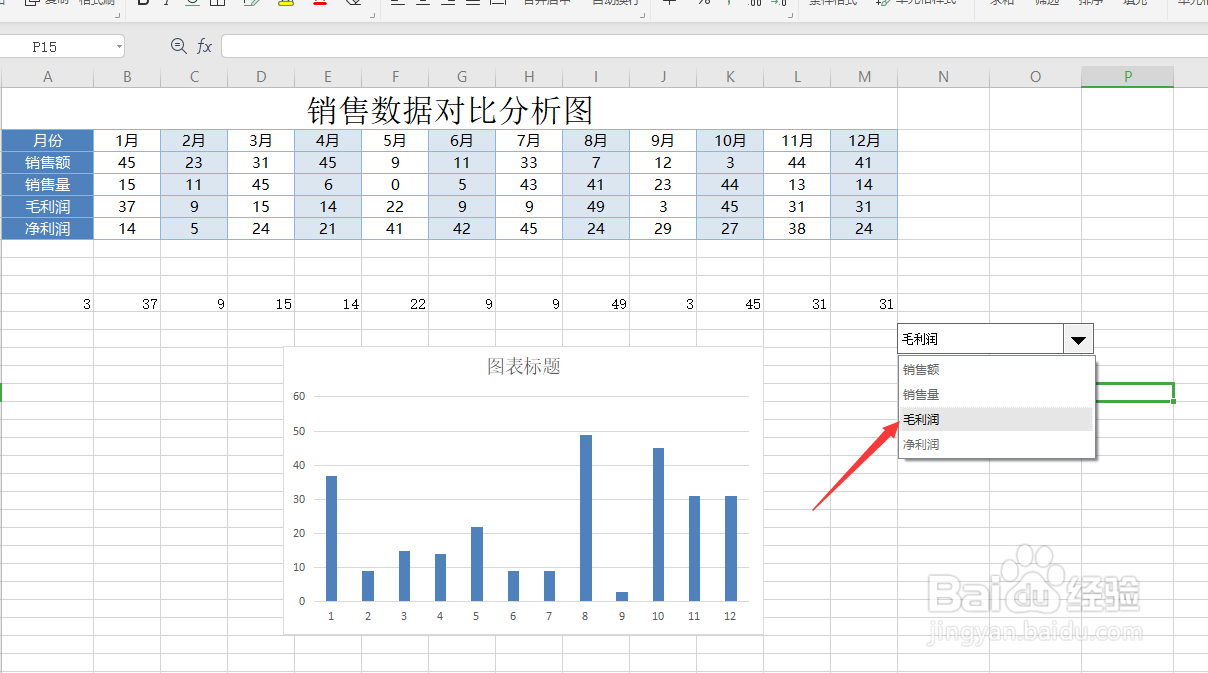Click the 净利润 row label in table
Image resolution: width=1208 pixels, height=673 pixels.
click(47, 229)
